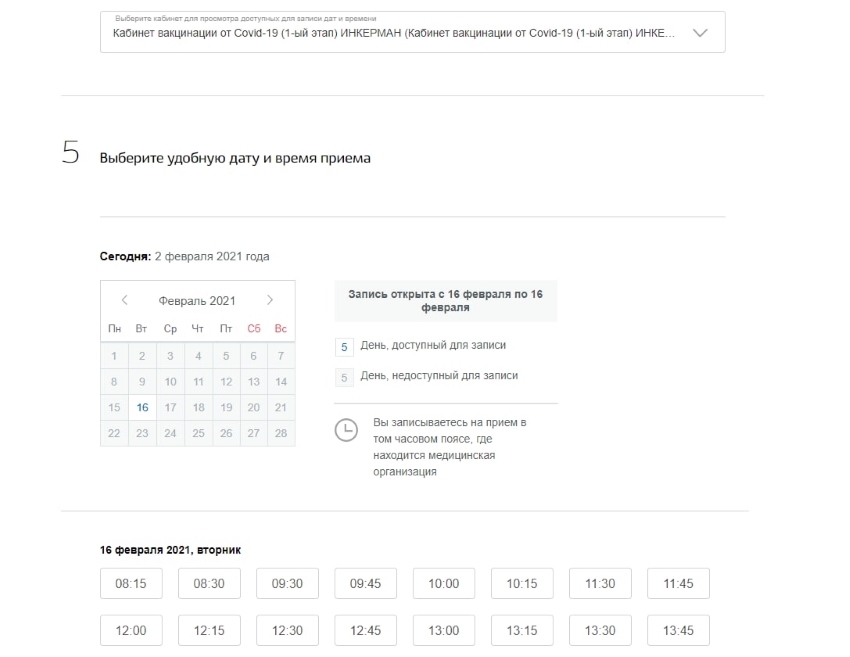This screenshot has height=657, width=850.
Task: Select the 10:00 time slot
Action: click(x=444, y=584)
